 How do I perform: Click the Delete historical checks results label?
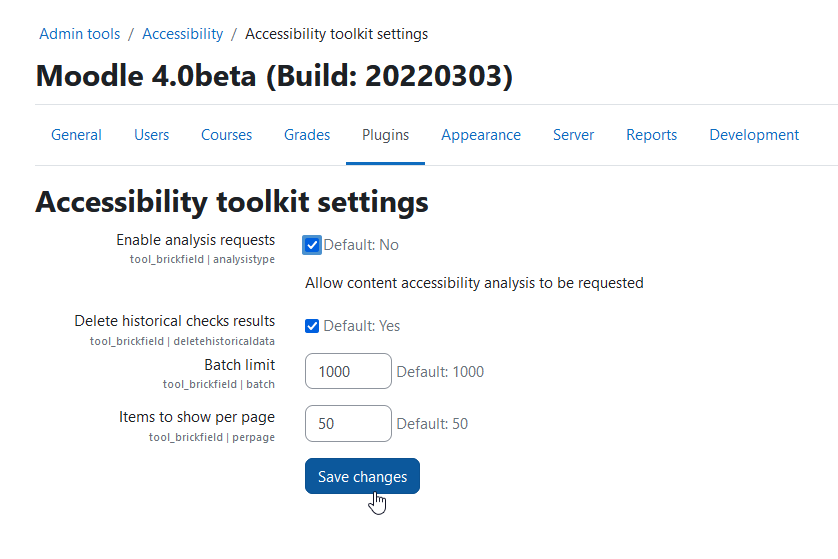coord(175,321)
